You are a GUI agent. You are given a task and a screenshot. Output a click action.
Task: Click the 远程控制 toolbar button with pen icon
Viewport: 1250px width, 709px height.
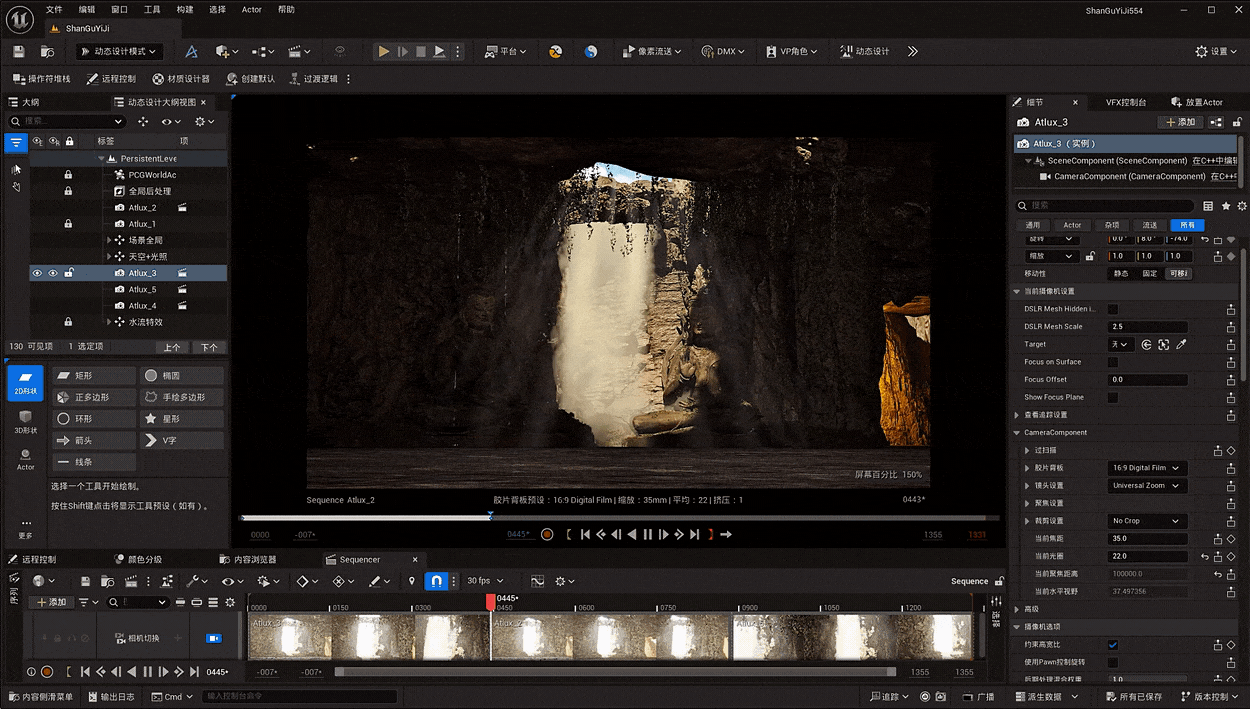(x=111, y=78)
